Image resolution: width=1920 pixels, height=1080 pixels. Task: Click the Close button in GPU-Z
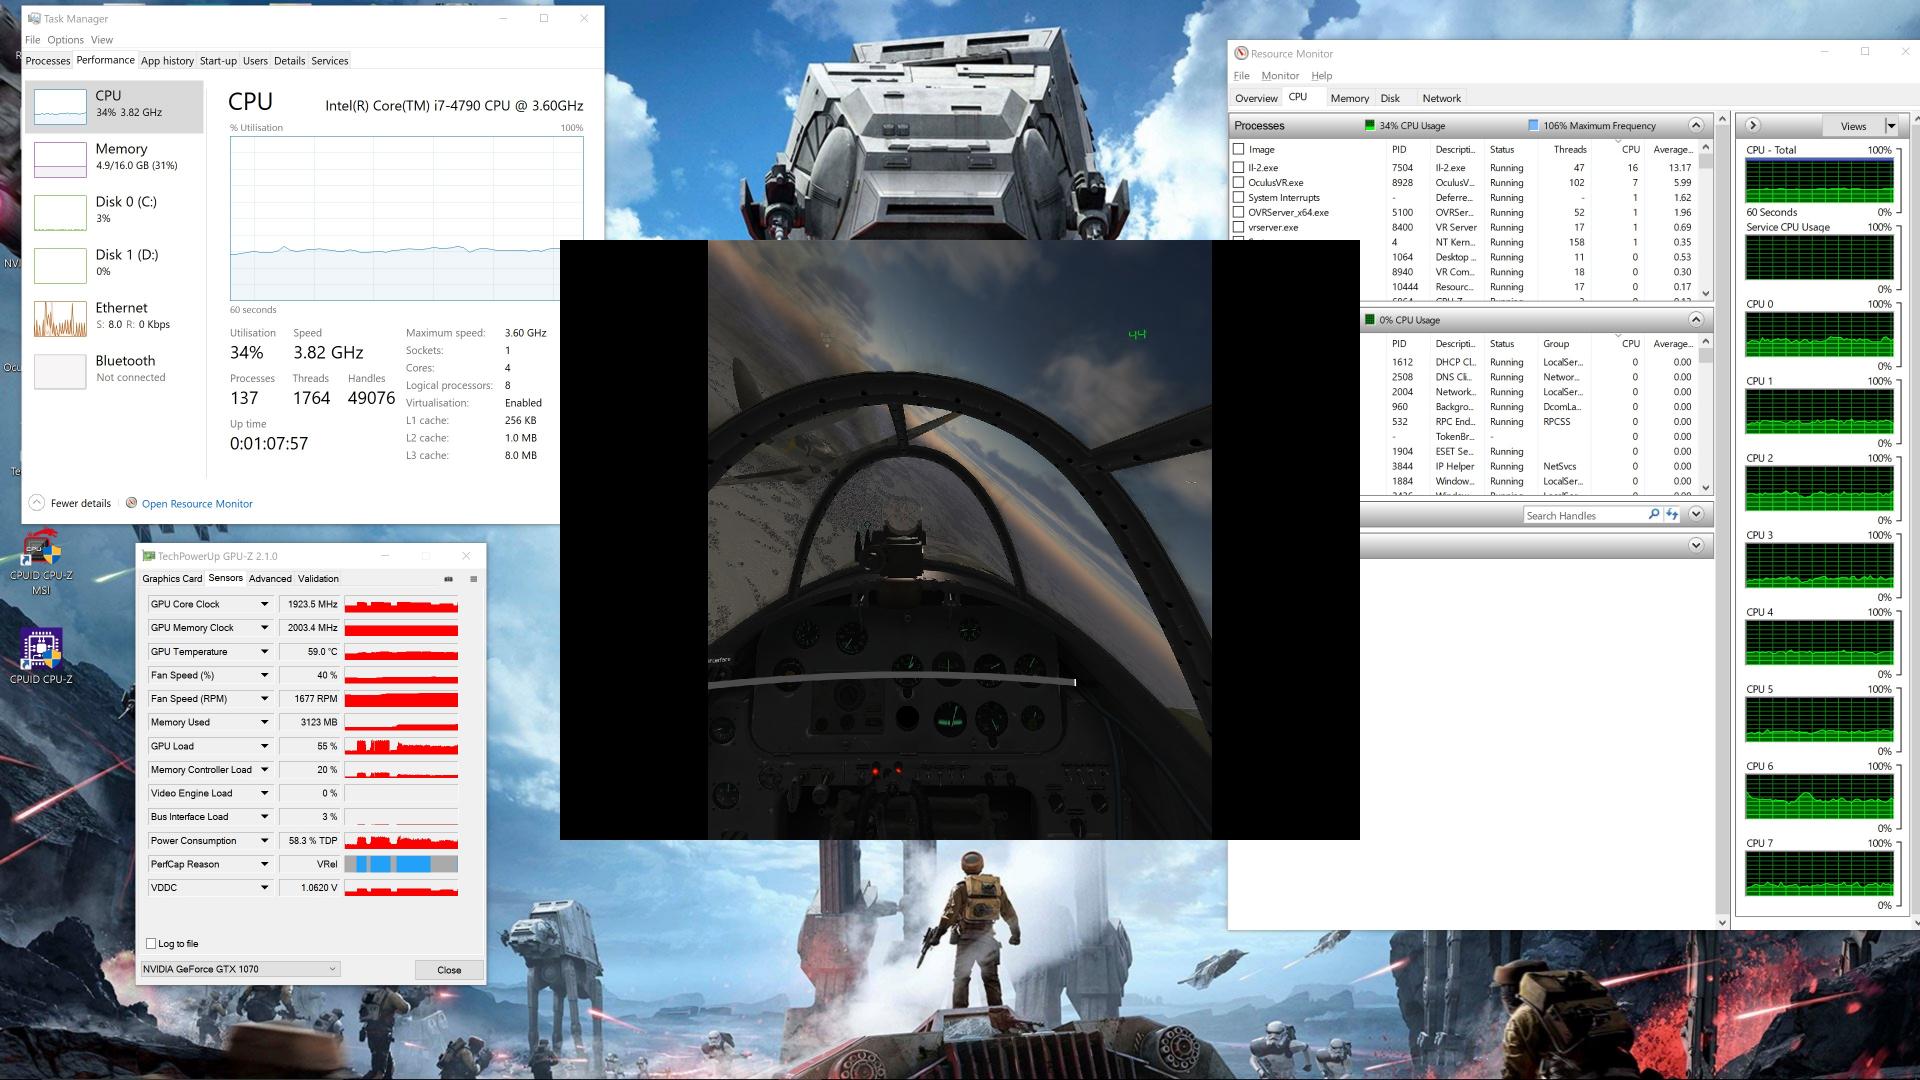(449, 970)
